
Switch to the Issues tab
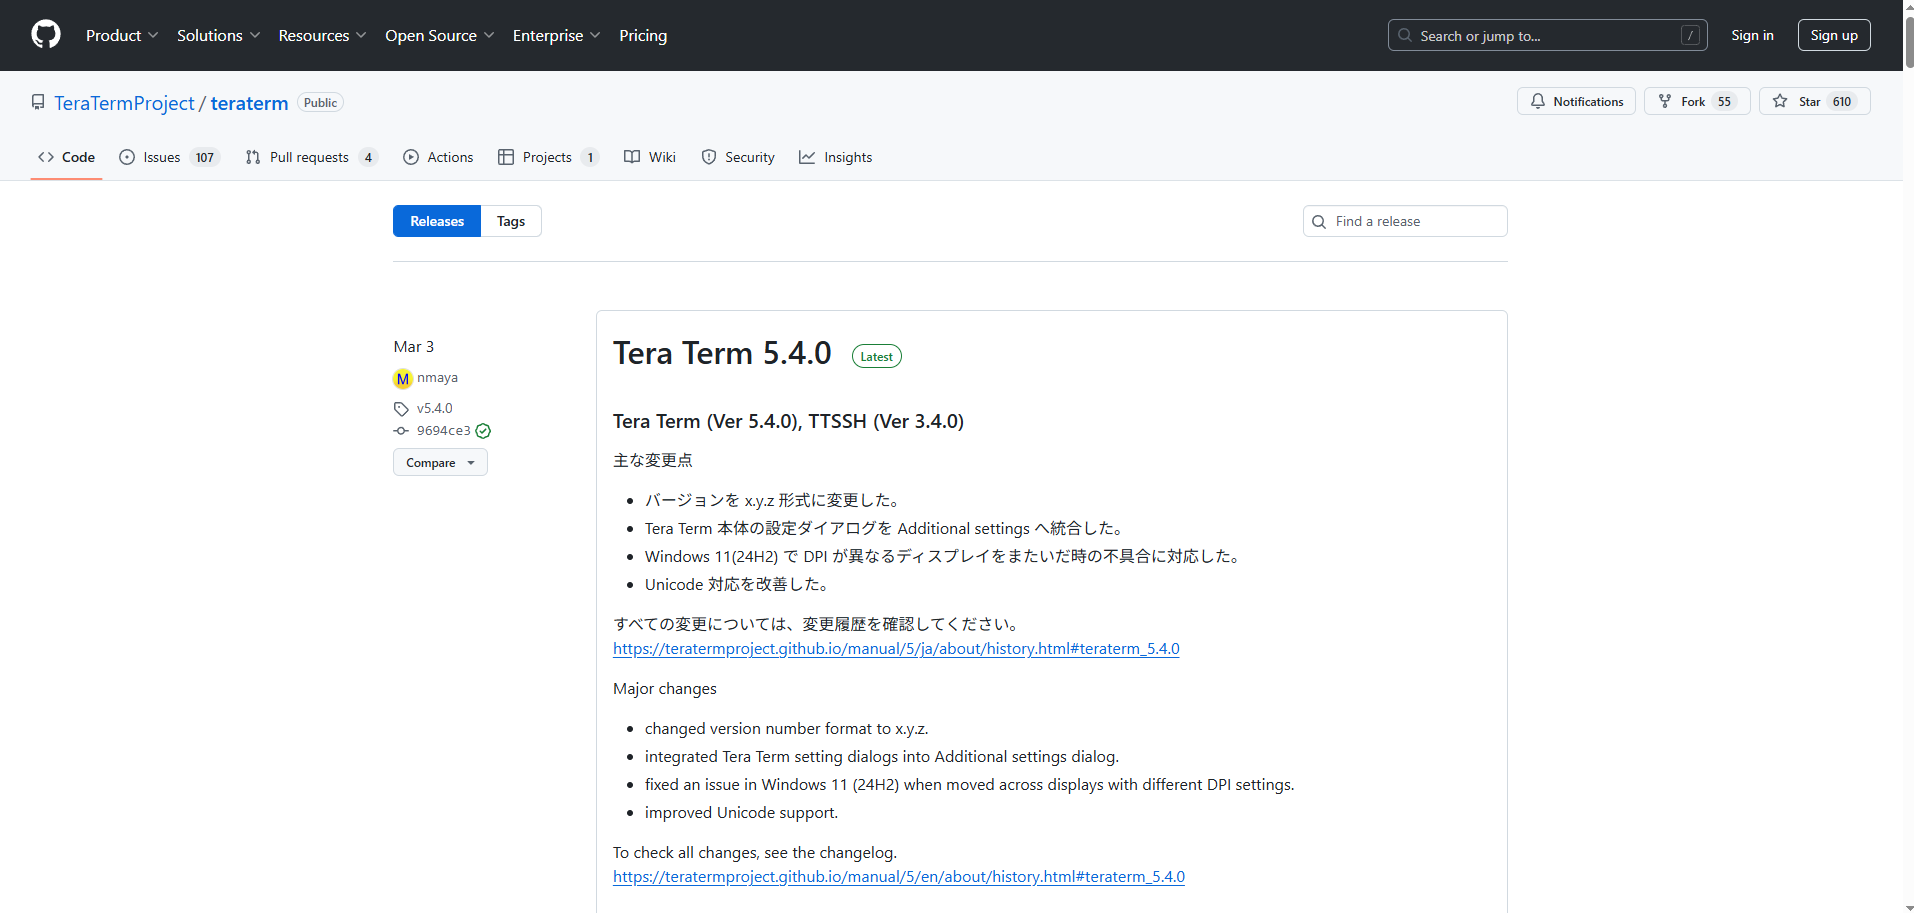click(x=160, y=157)
